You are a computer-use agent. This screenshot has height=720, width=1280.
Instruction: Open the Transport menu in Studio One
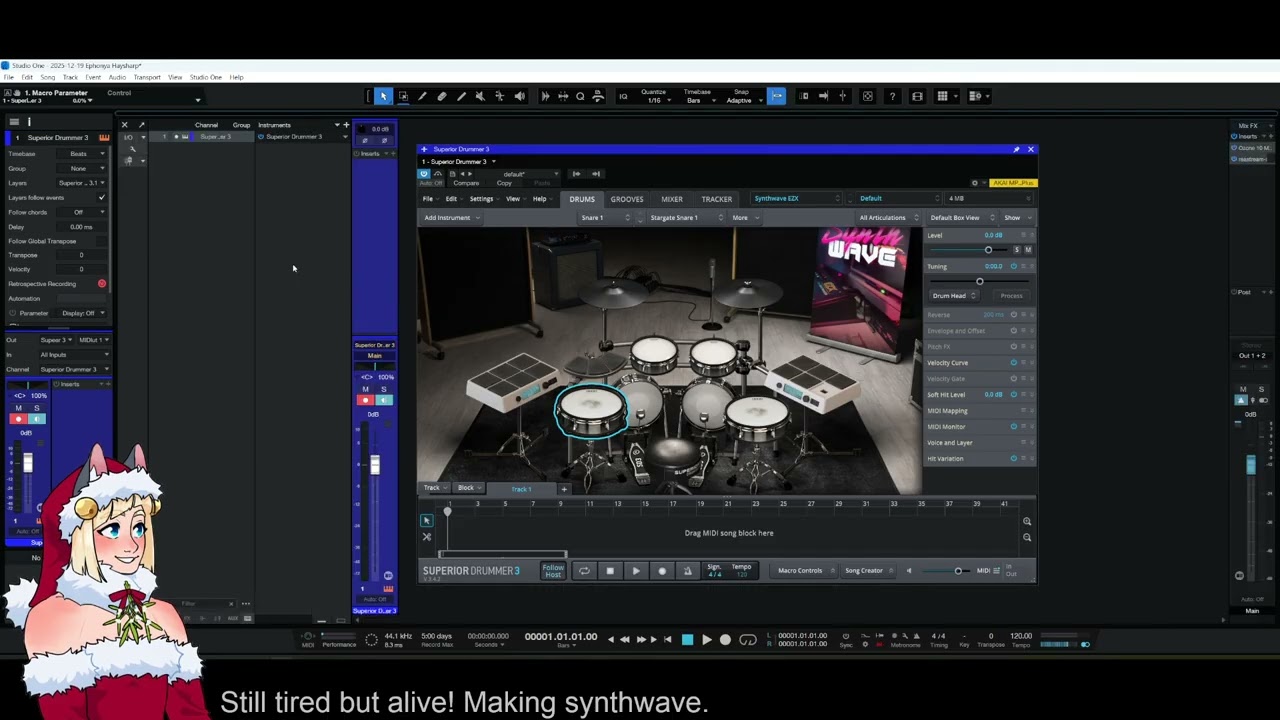point(147,77)
